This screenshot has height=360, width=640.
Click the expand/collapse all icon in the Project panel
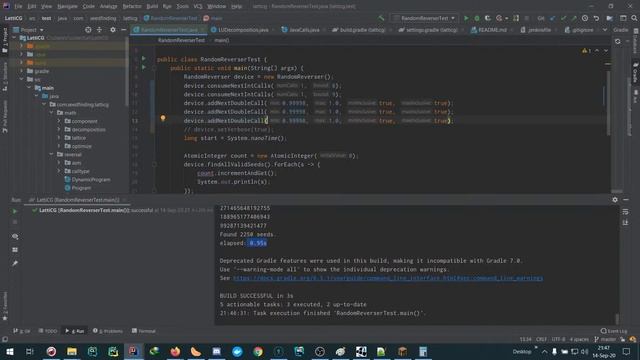[x=99, y=30]
